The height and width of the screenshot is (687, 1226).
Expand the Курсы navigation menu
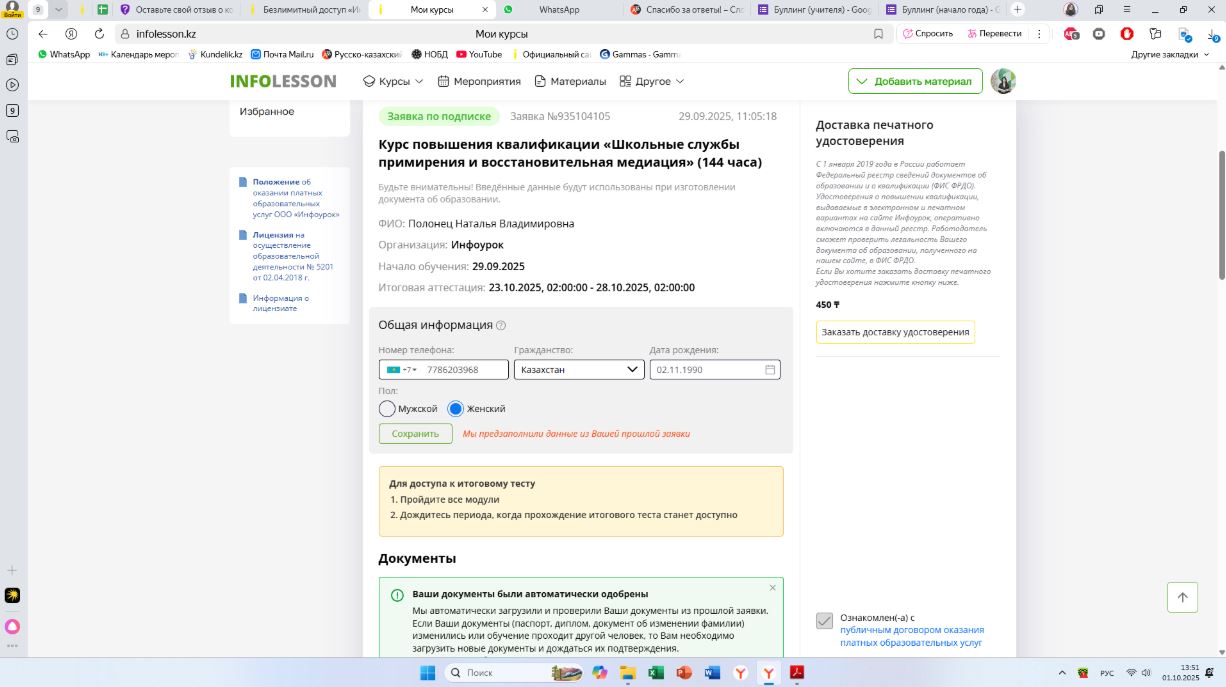[x=393, y=81]
